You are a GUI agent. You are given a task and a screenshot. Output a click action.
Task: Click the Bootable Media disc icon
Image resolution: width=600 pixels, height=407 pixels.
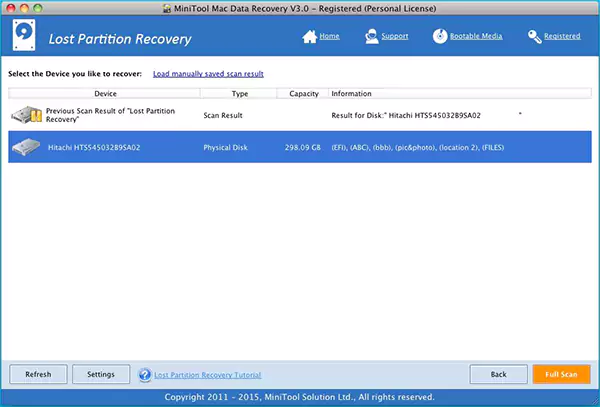coord(441,37)
